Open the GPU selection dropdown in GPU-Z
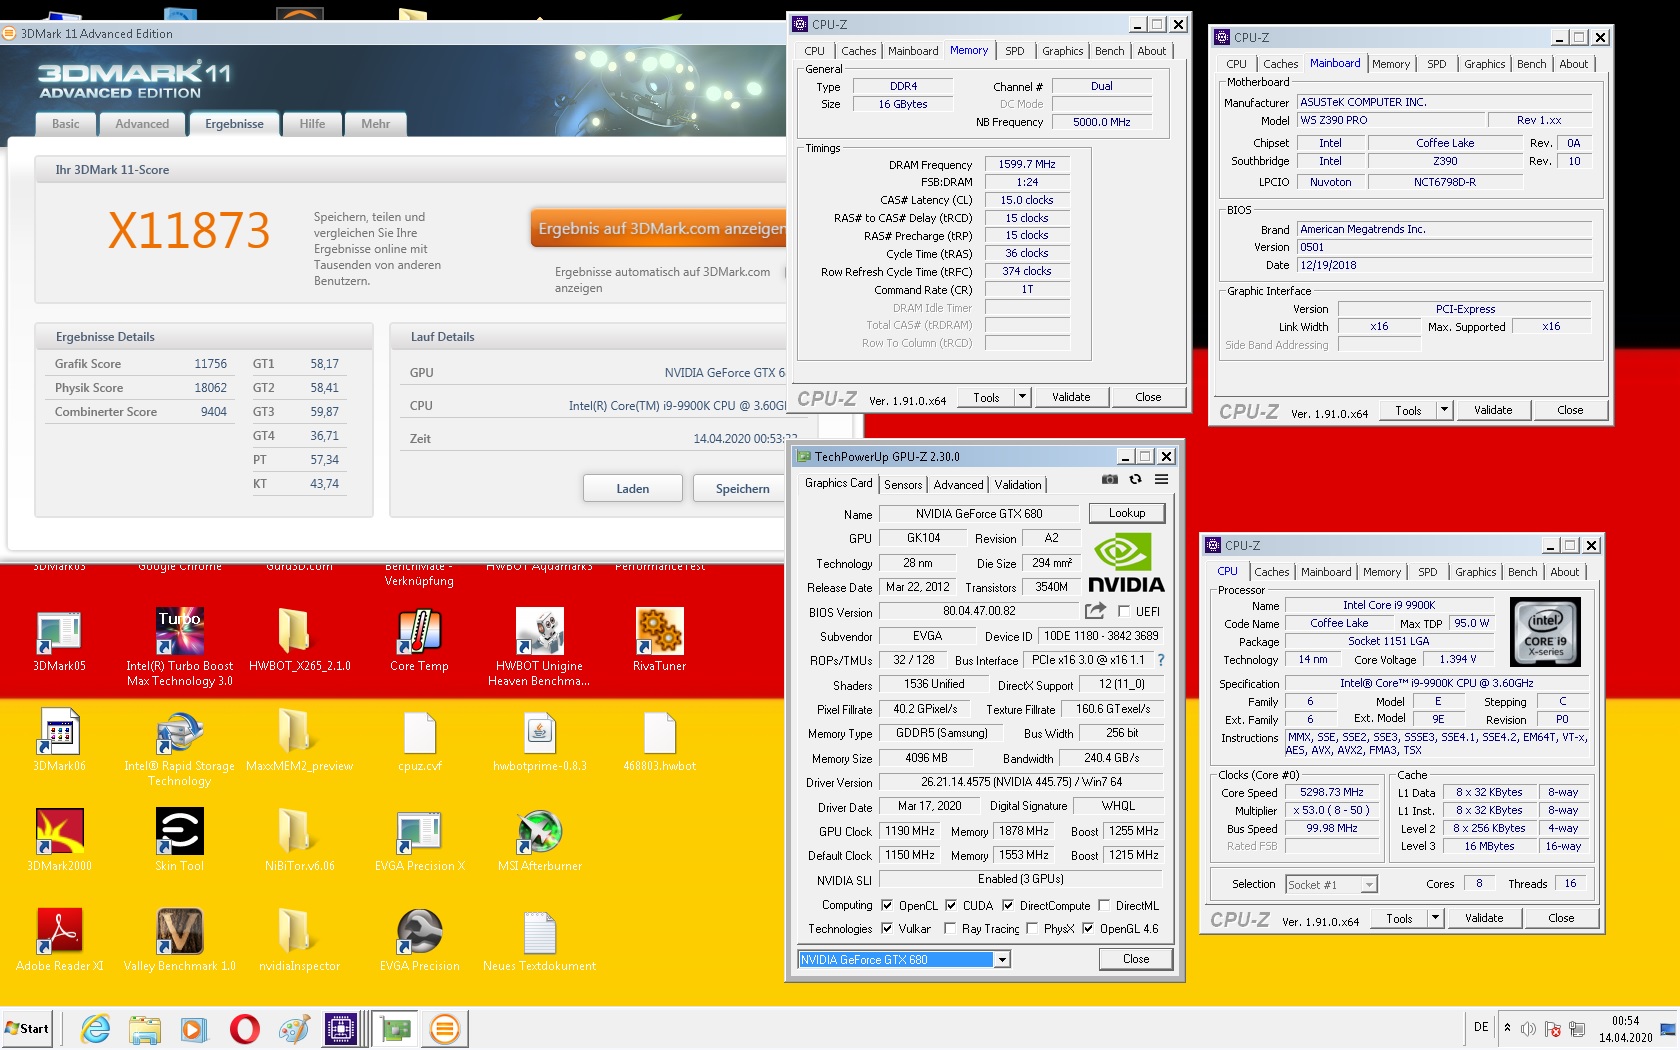Screen dimensions: 1680x1050 (1002, 959)
